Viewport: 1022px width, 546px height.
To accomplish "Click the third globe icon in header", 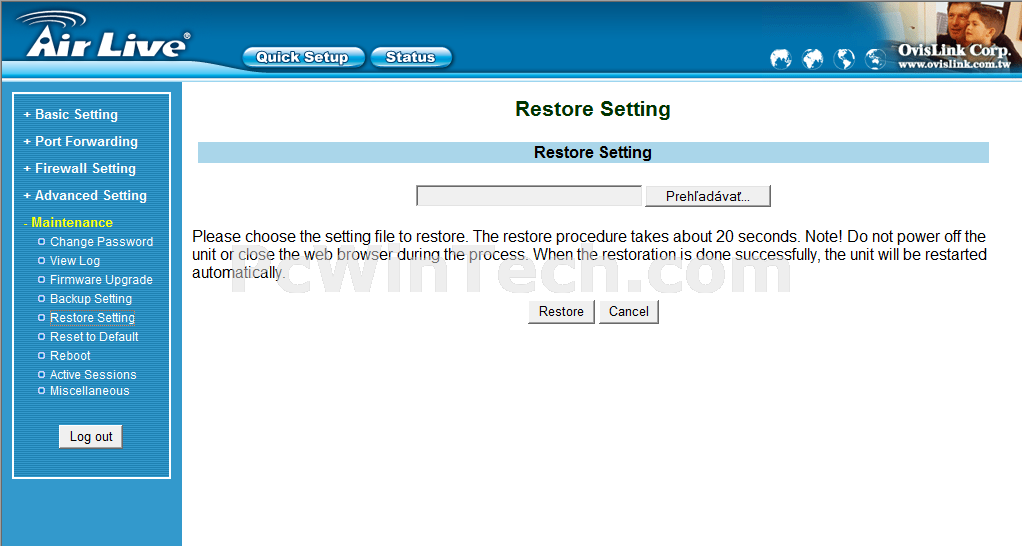I will click(844, 59).
